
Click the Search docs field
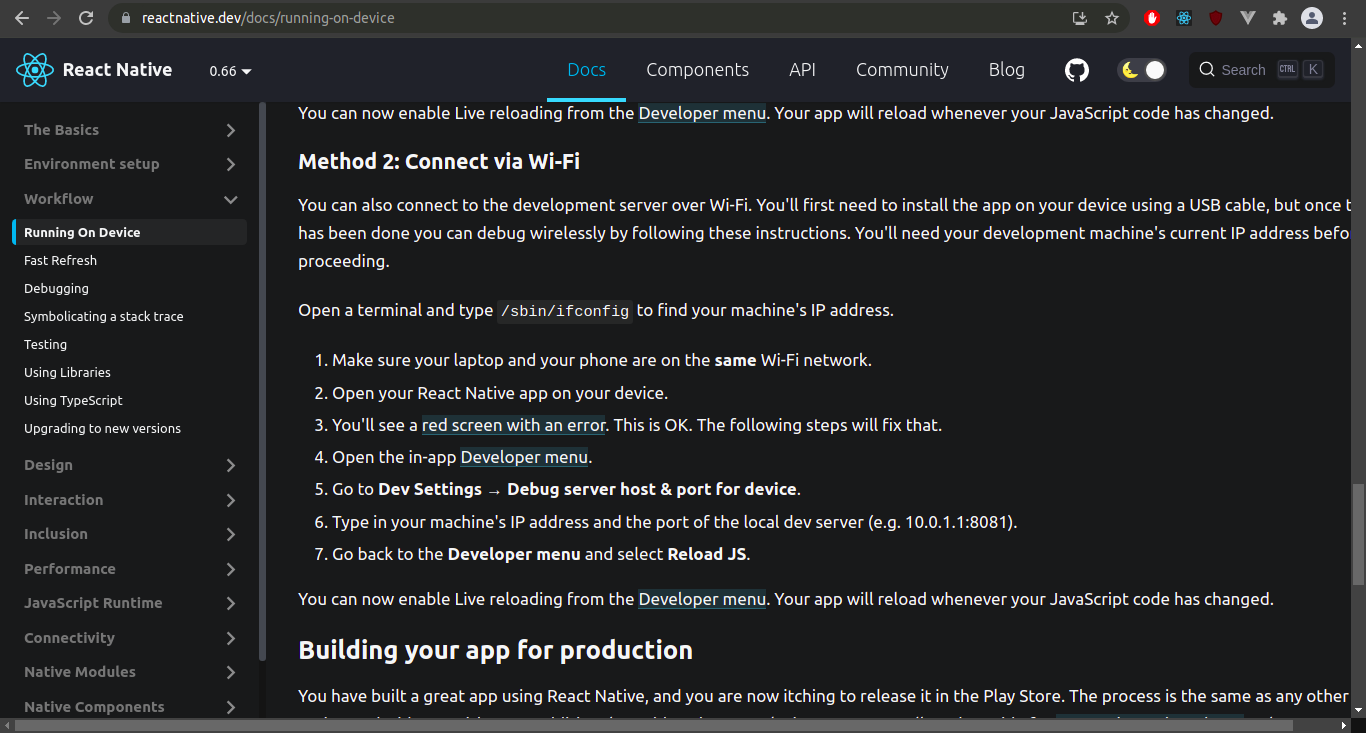[1261, 70]
